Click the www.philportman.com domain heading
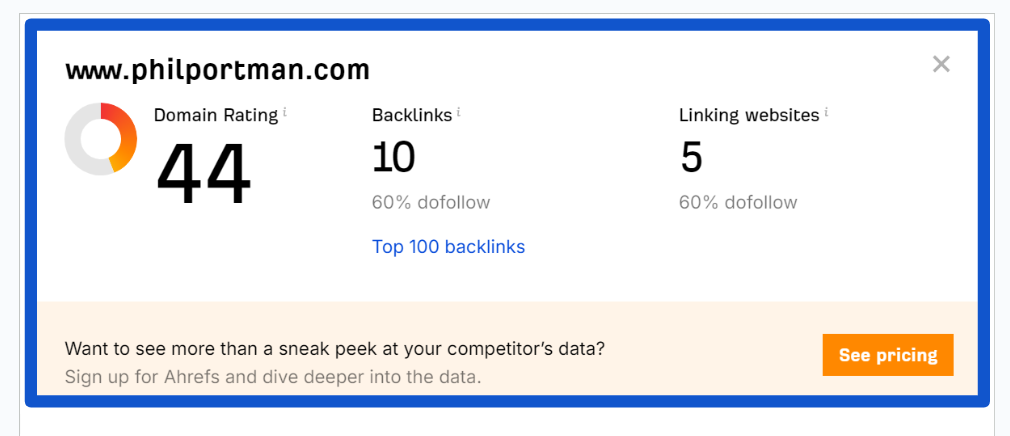1010x436 pixels. coord(217,70)
